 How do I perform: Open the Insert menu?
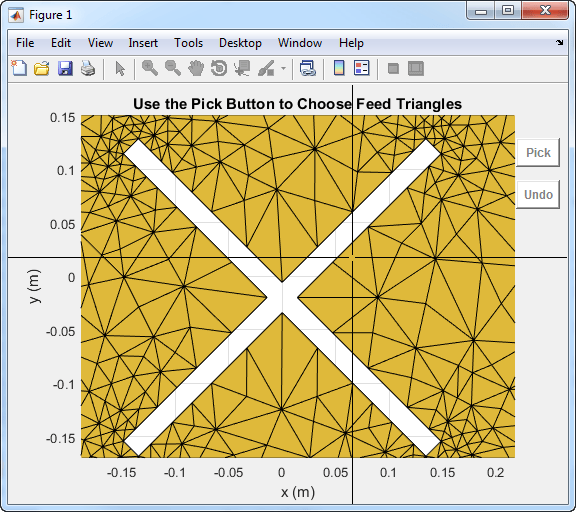[143, 43]
